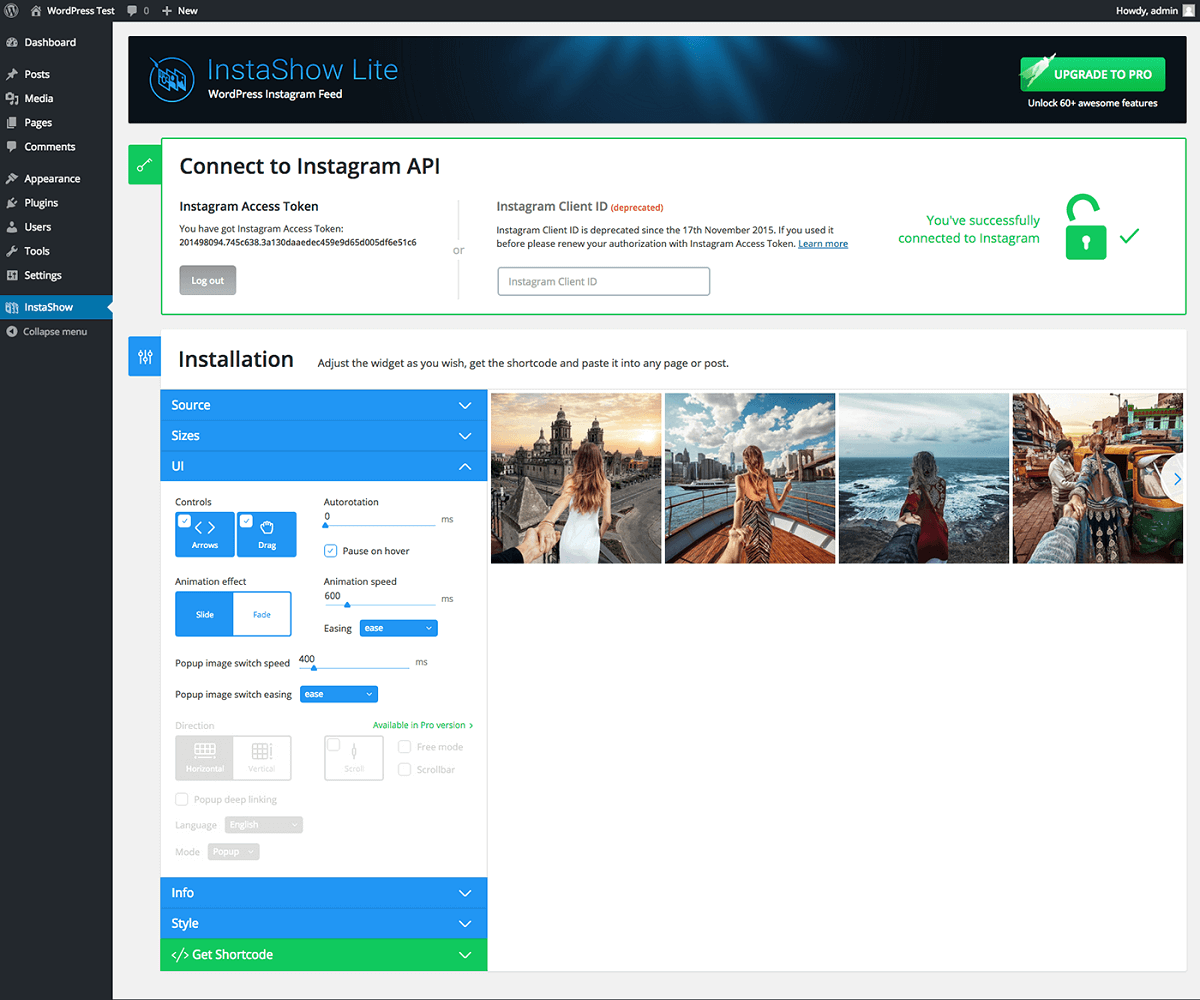
Task: Collapse the UI section
Action: click(323, 466)
